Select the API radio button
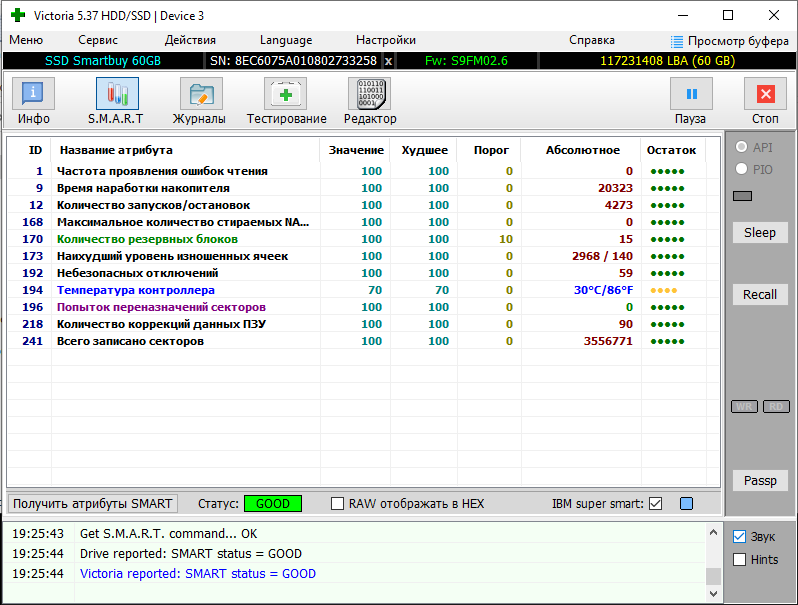 click(742, 147)
